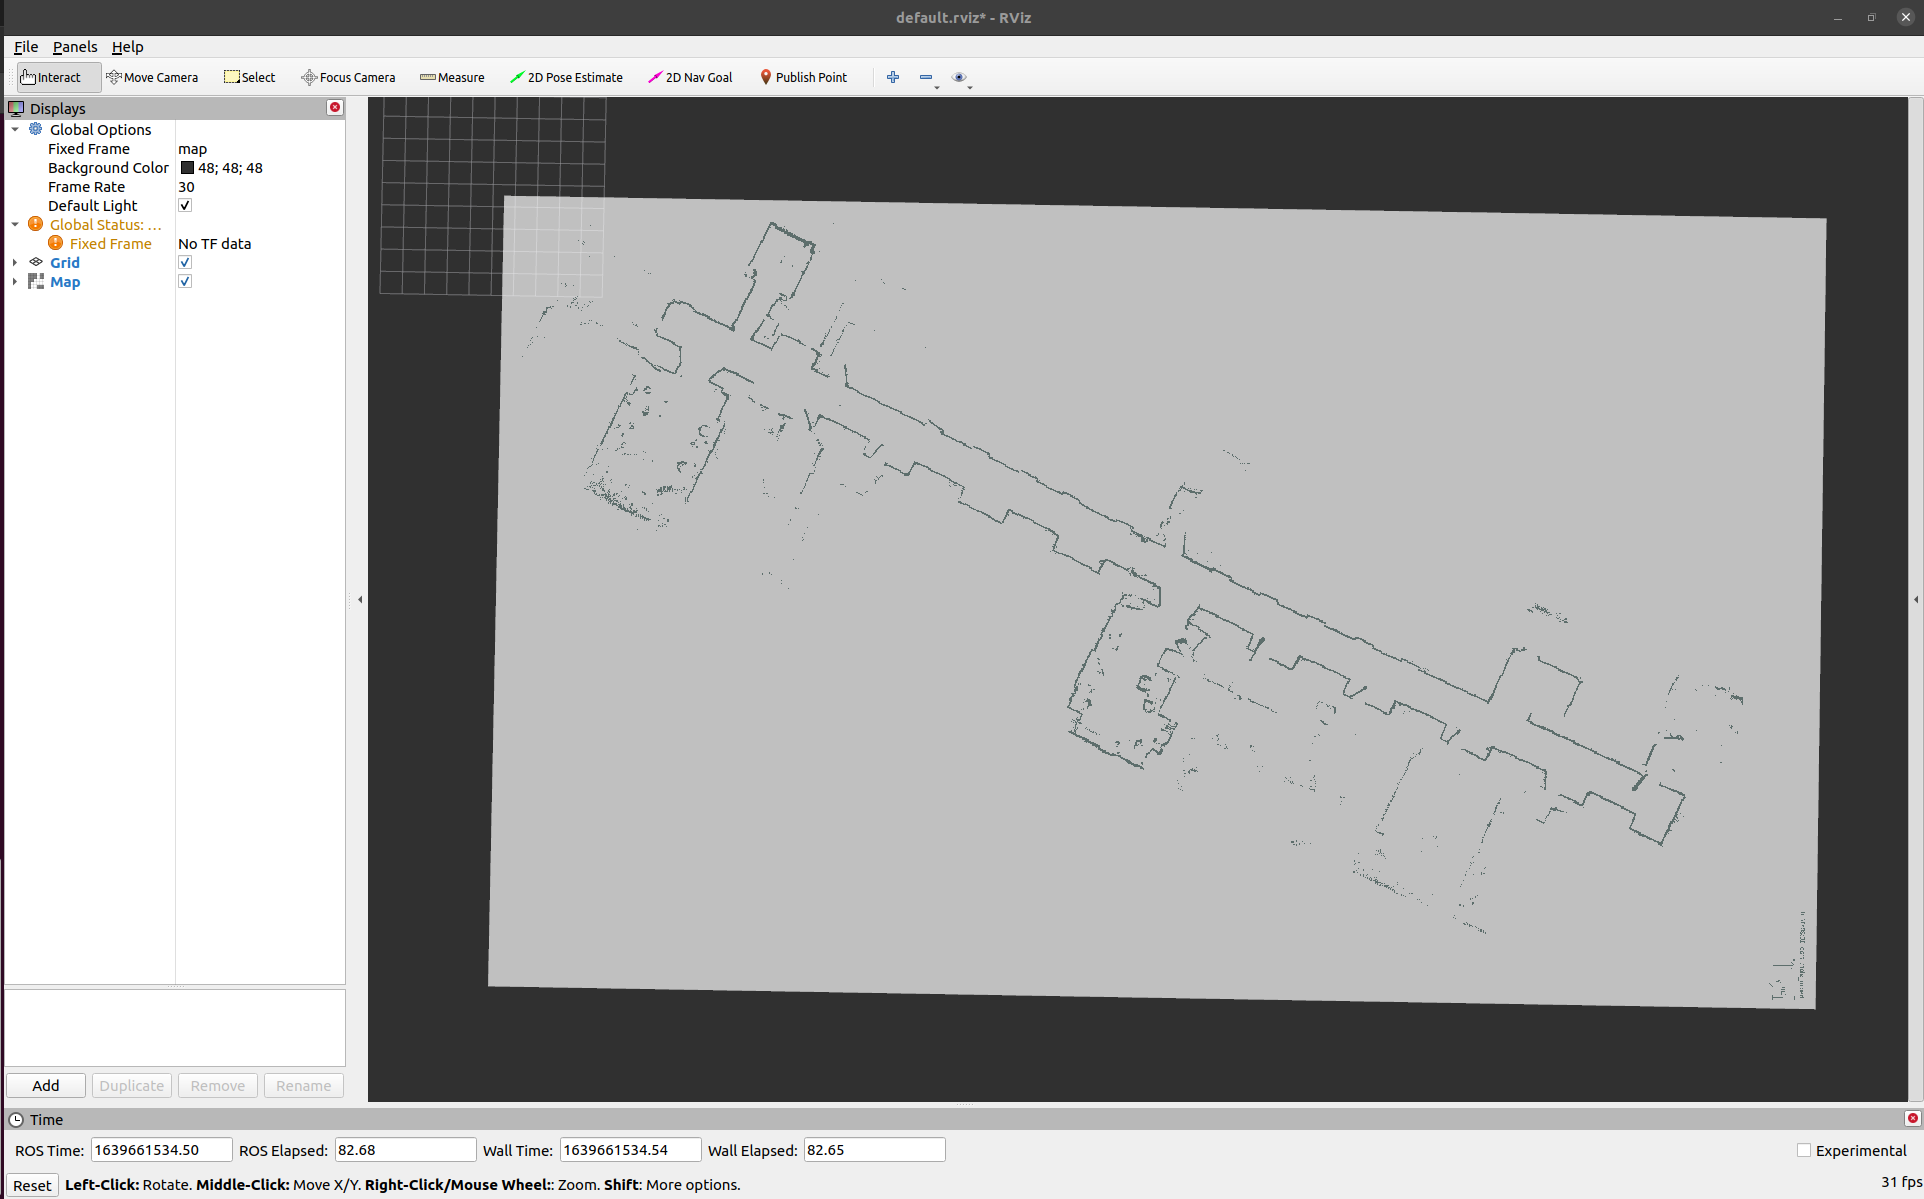This screenshot has width=1924, height=1199.
Task: Click the minus remove-tool icon
Action: (x=926, y=77)
